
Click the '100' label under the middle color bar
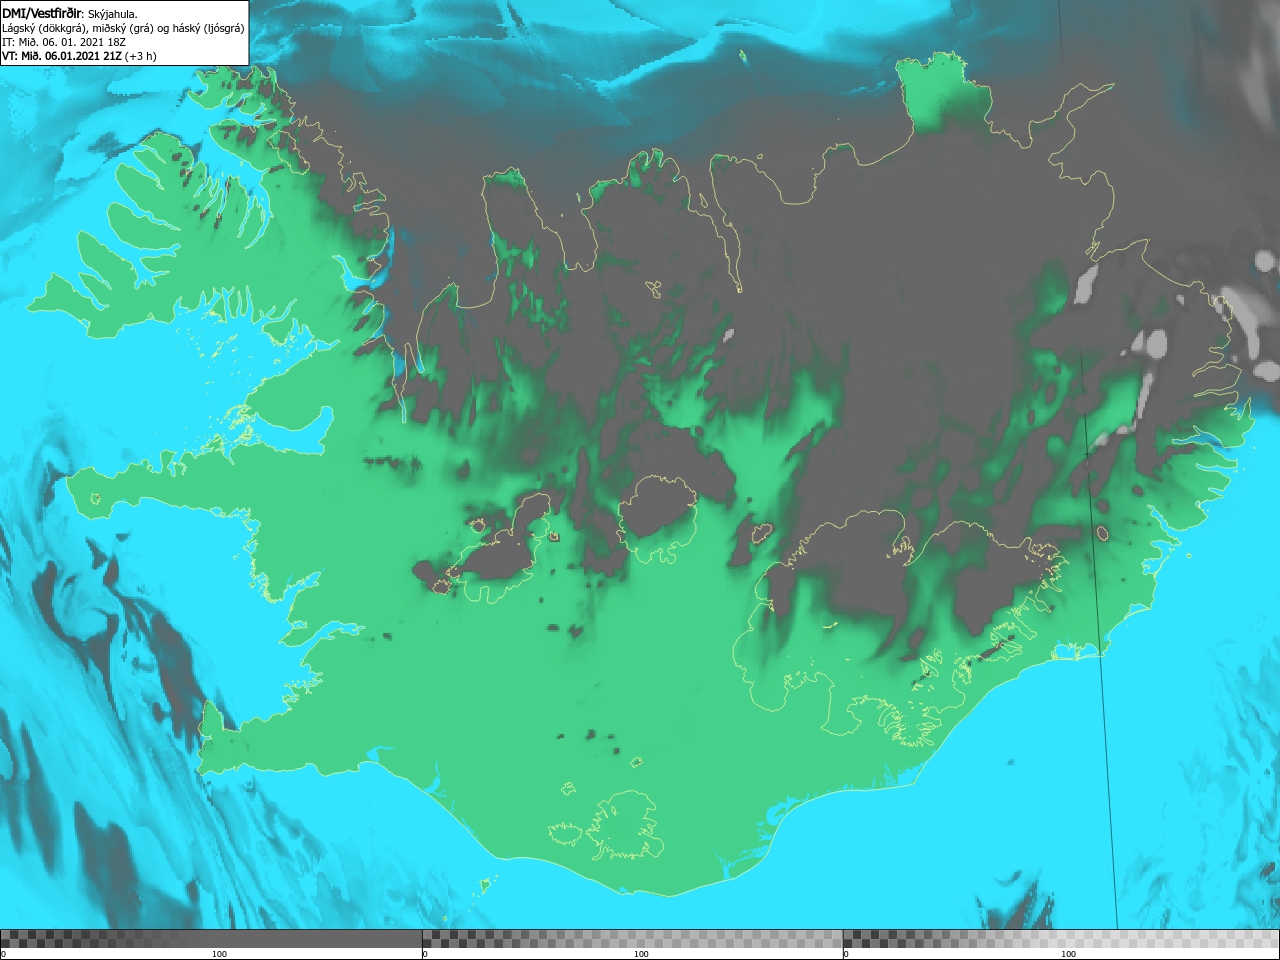coord(641,954)
